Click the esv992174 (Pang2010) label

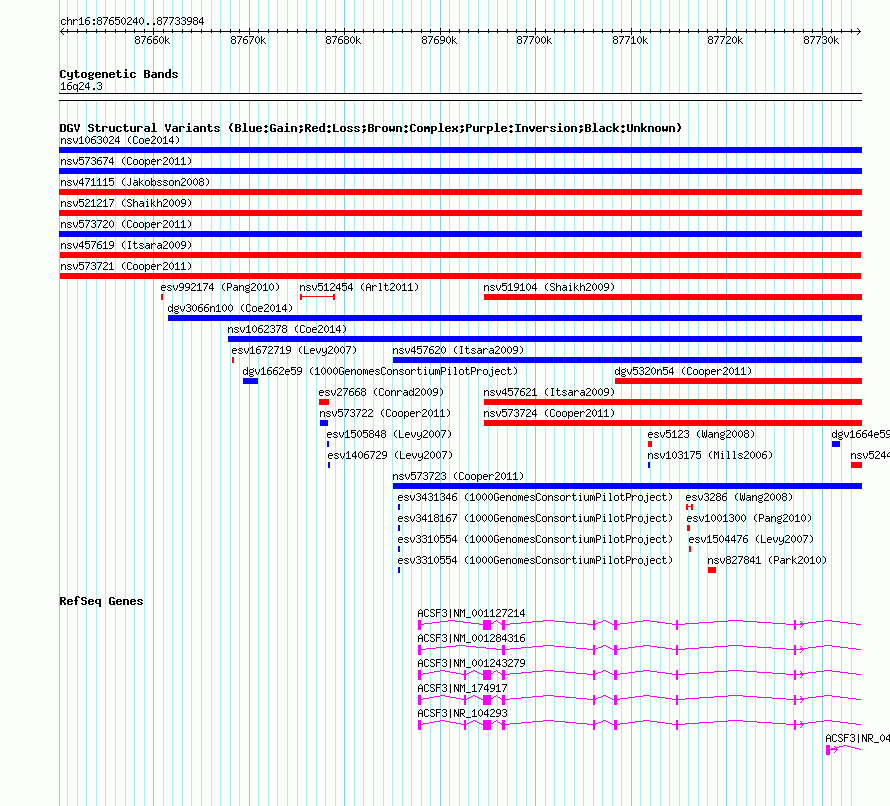point(220,287)
